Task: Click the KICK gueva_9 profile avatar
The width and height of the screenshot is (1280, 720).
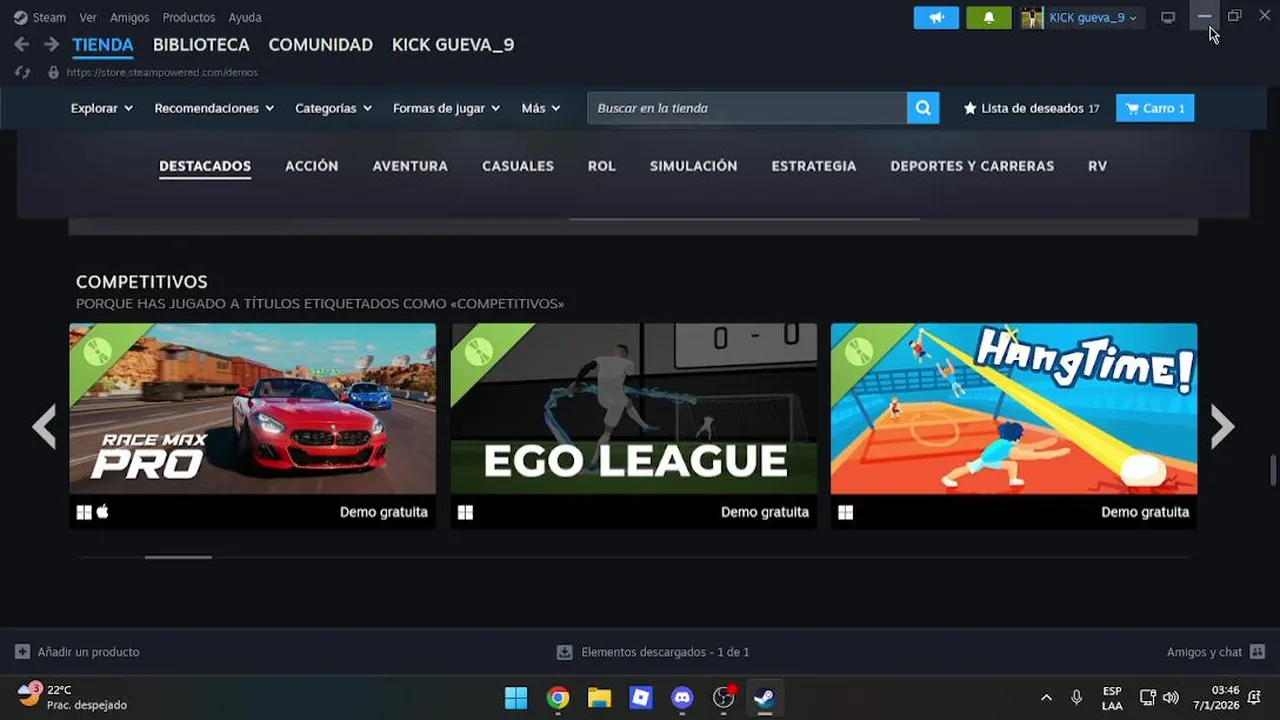Action: click(x=1032, y=17)
